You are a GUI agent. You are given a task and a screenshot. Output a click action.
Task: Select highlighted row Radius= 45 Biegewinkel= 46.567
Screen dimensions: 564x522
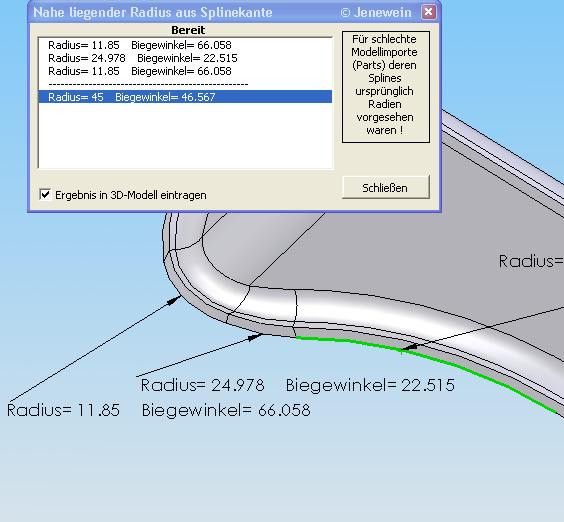tap(185, 97)
